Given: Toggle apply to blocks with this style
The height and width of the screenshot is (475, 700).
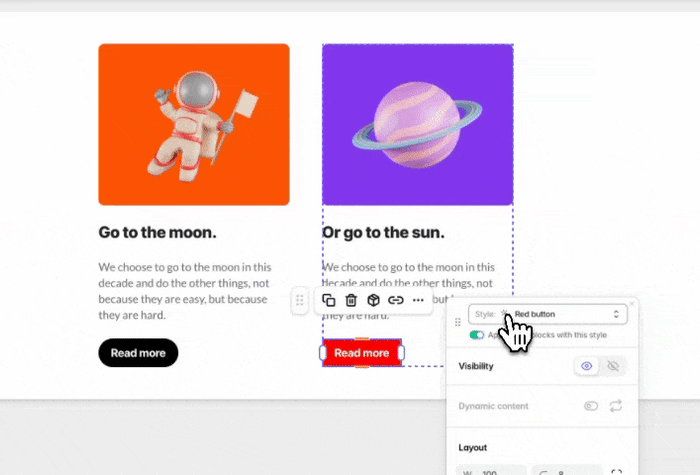Looking at the screenshot, I should pos(477,335).
